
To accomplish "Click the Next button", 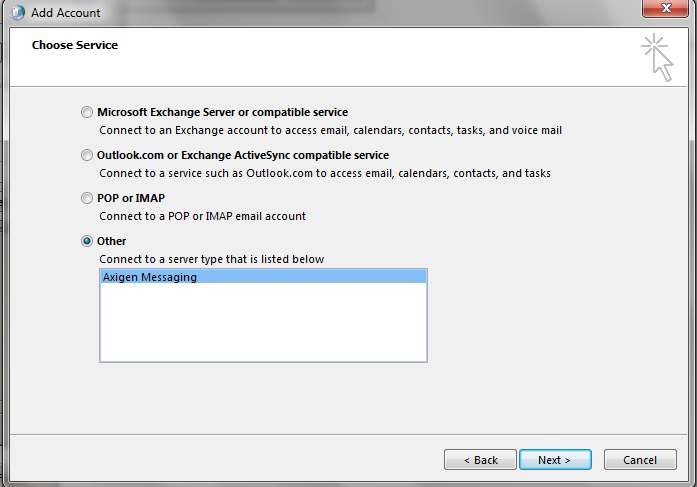I will coord(555,459).
